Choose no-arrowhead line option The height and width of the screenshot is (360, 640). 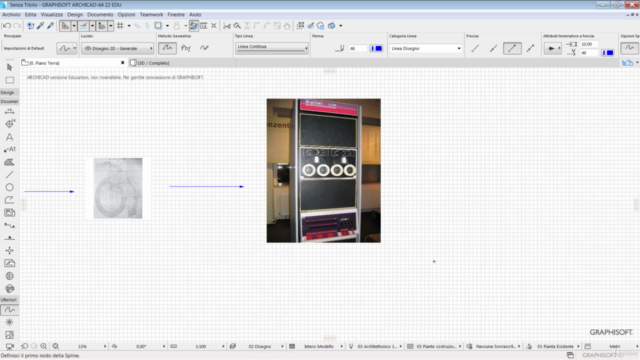[x=475, y=48]
